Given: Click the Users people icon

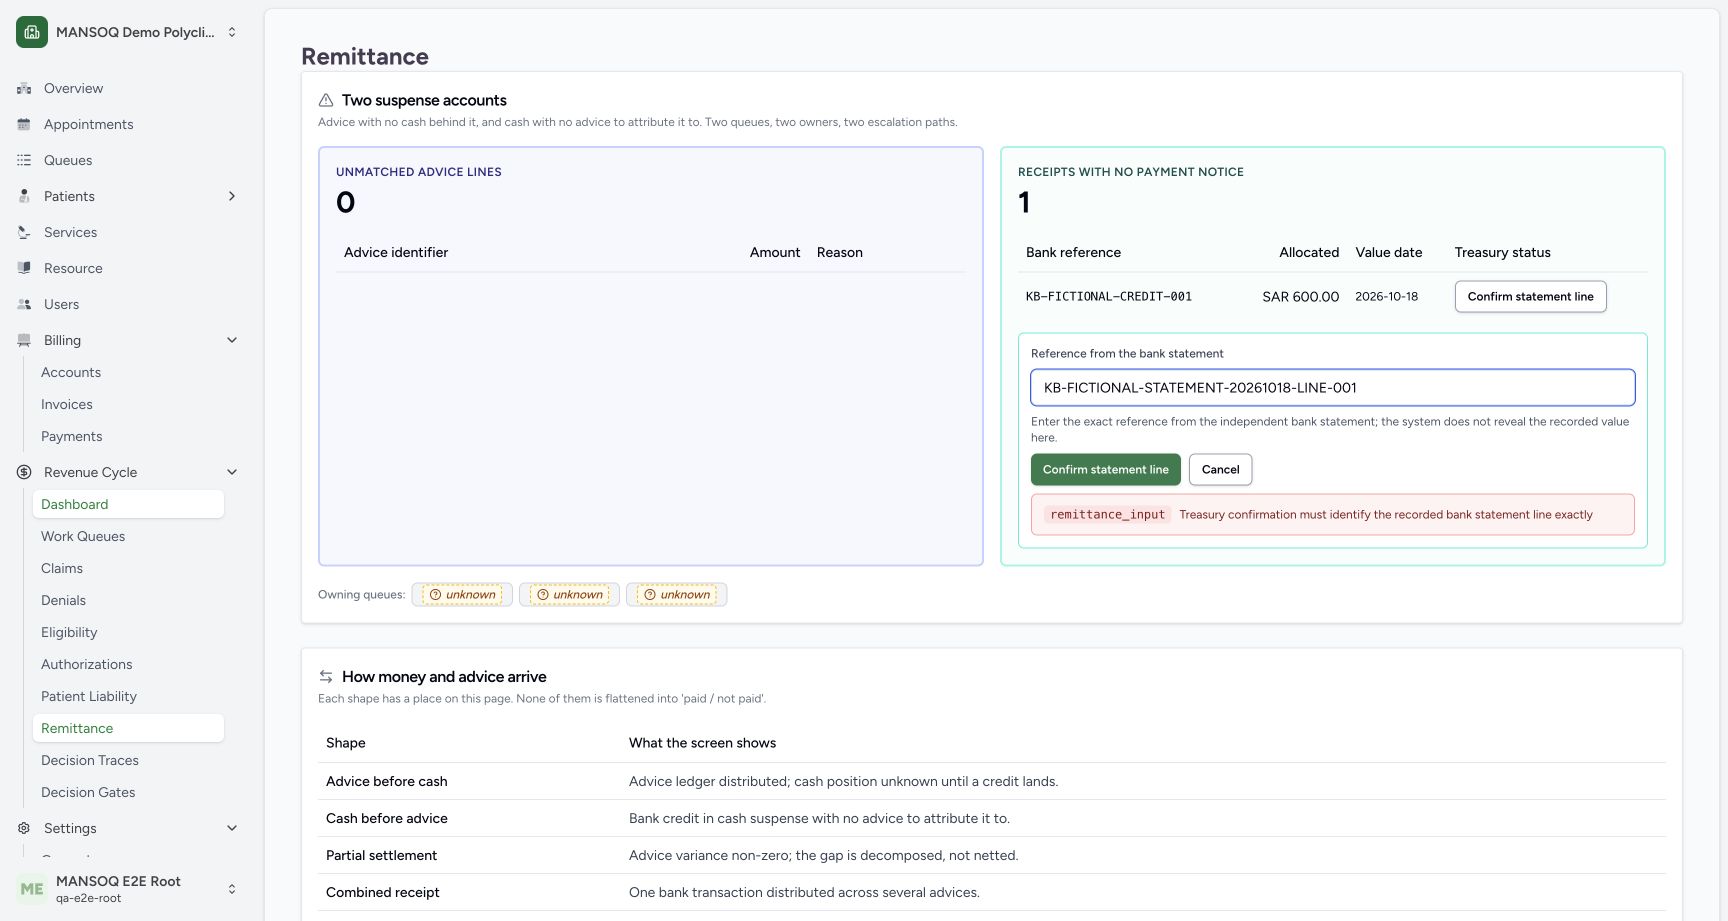Looking at the screenshot, I should (x=24, y=304).
